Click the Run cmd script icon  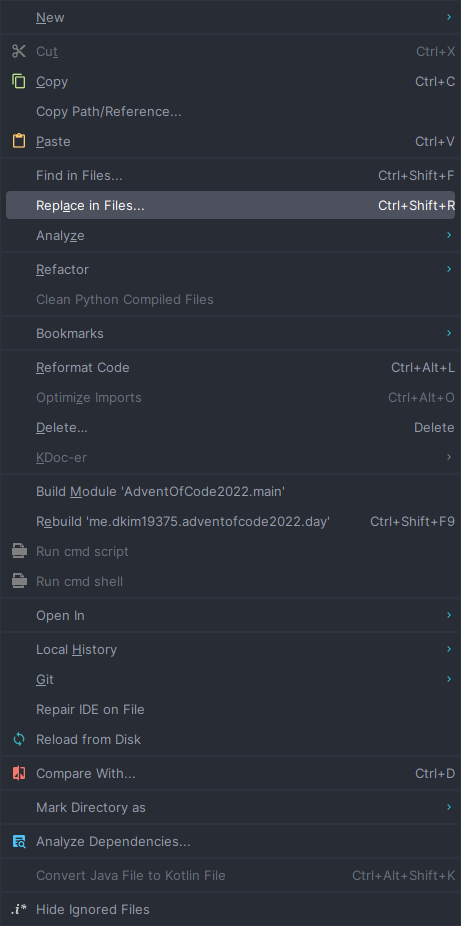(x=19, y=552)
